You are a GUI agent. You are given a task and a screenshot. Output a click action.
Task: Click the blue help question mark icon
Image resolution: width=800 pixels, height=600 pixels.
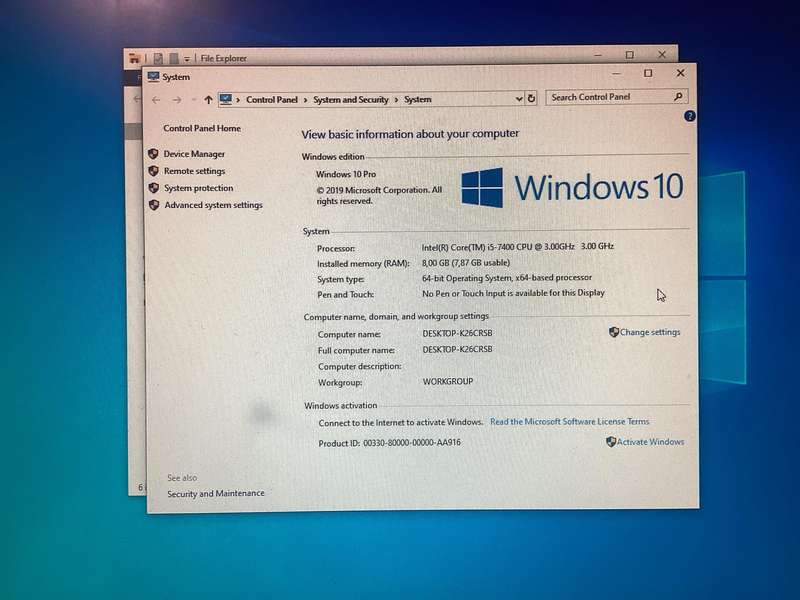click(689, 116)
